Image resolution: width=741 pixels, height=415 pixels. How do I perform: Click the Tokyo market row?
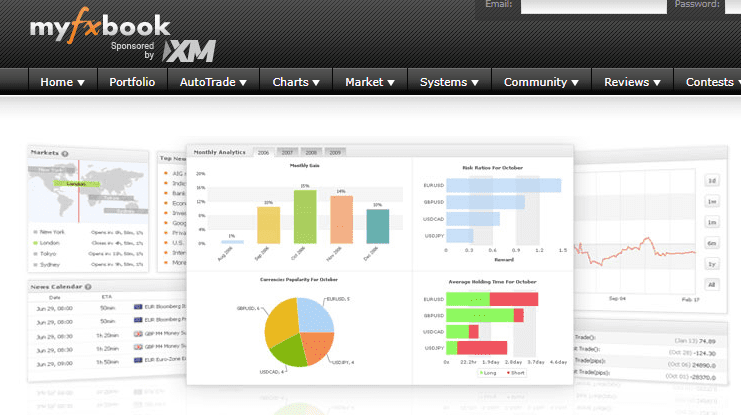tap(88, 254)
